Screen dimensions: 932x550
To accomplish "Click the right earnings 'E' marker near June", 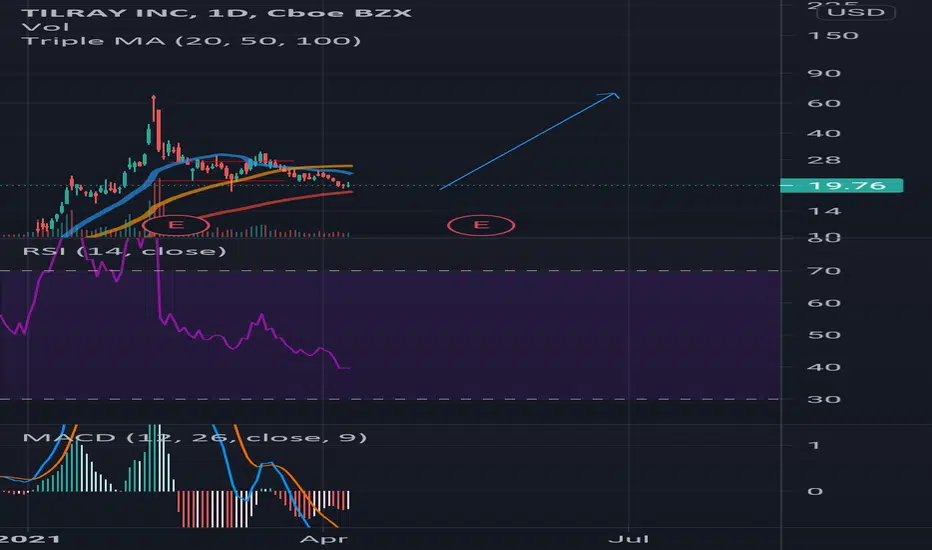I will point(481,225).
